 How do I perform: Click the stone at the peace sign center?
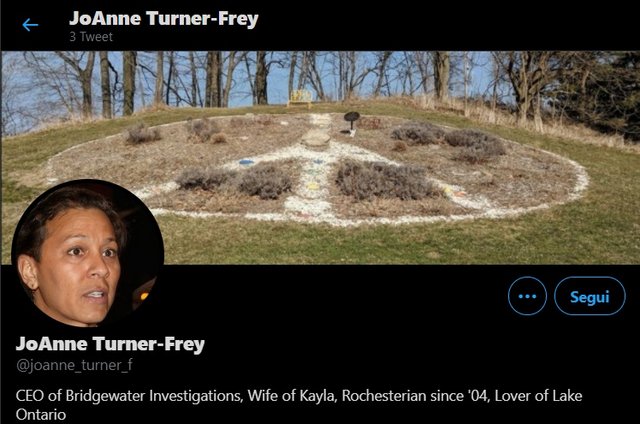(316, 139)
